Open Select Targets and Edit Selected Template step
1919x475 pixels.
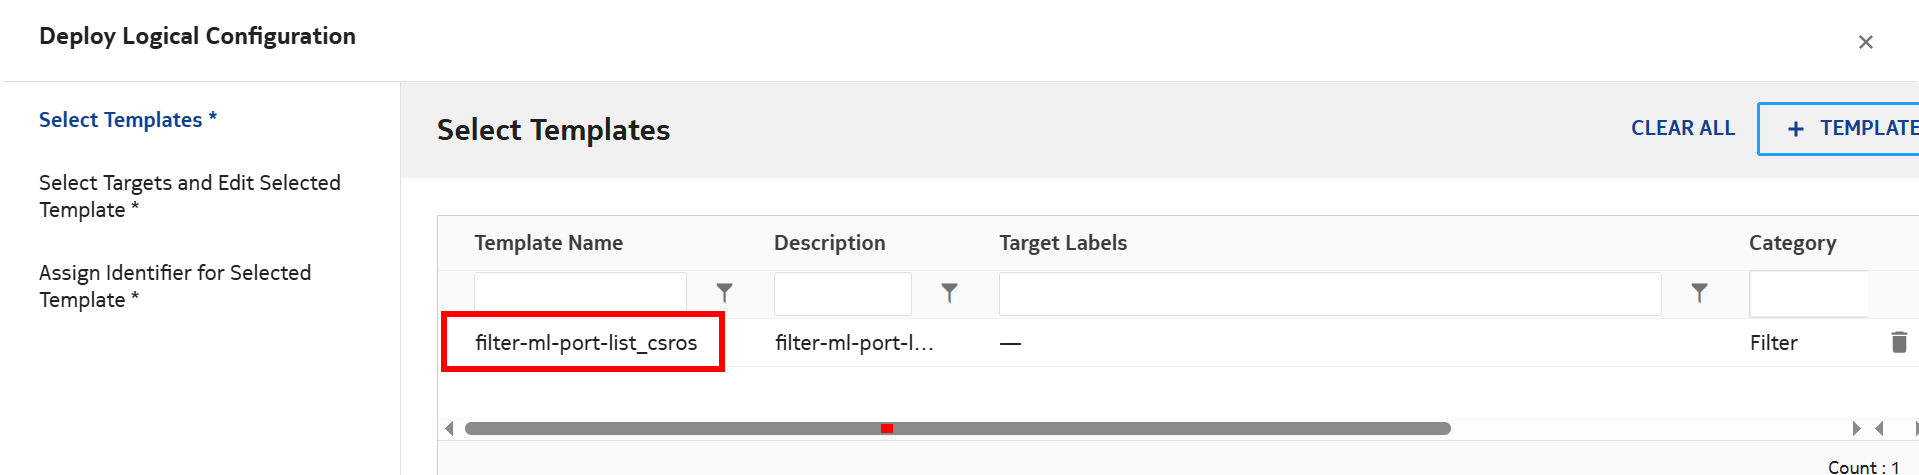(x=189, y=196)
